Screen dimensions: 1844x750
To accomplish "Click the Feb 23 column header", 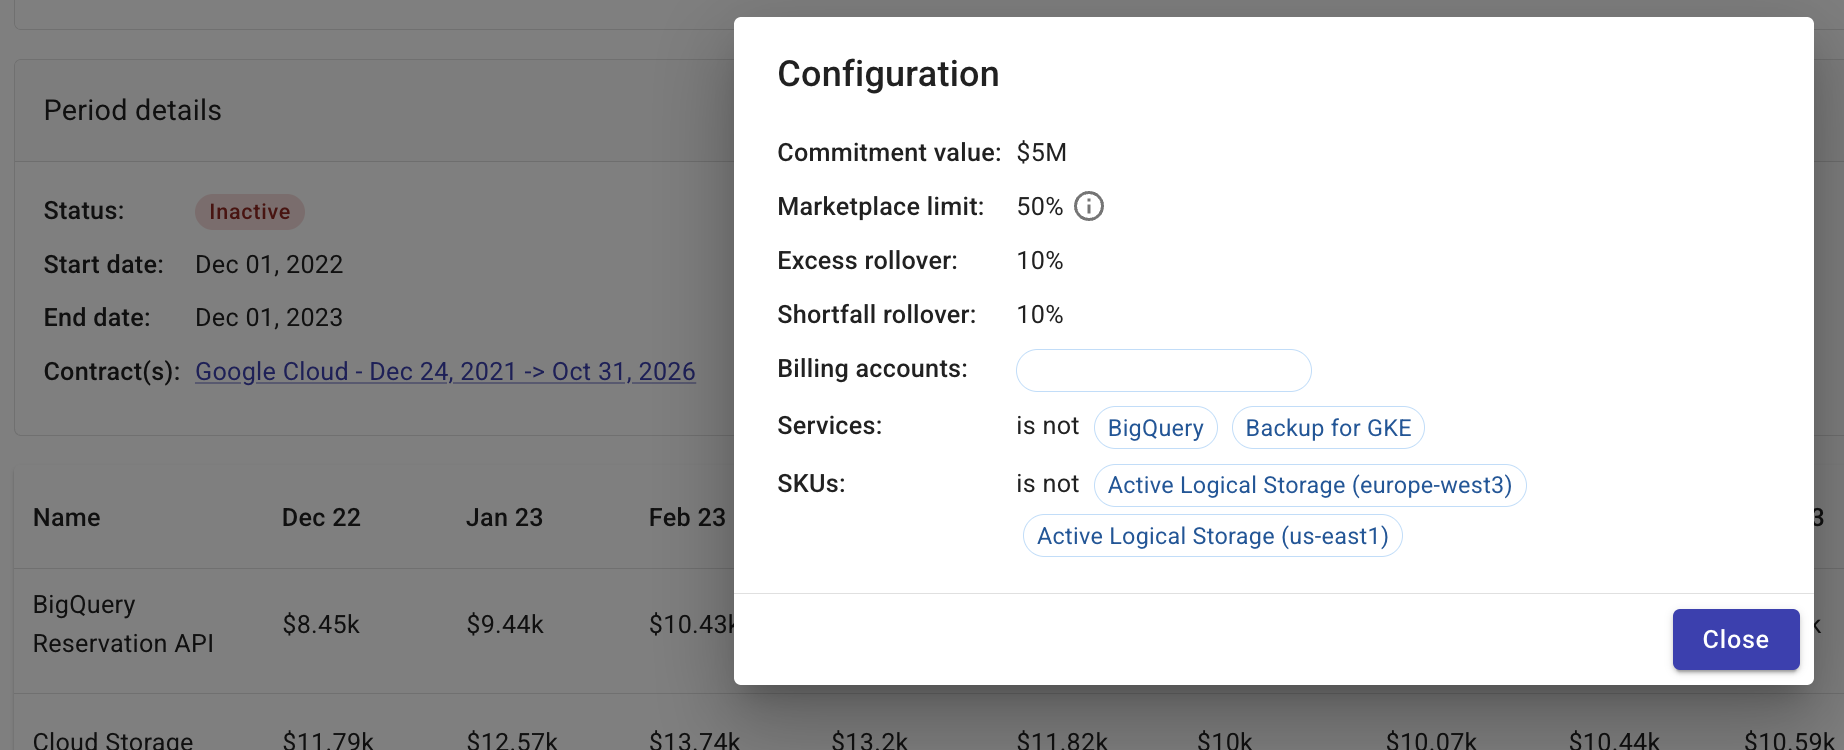I will (687, 517).
